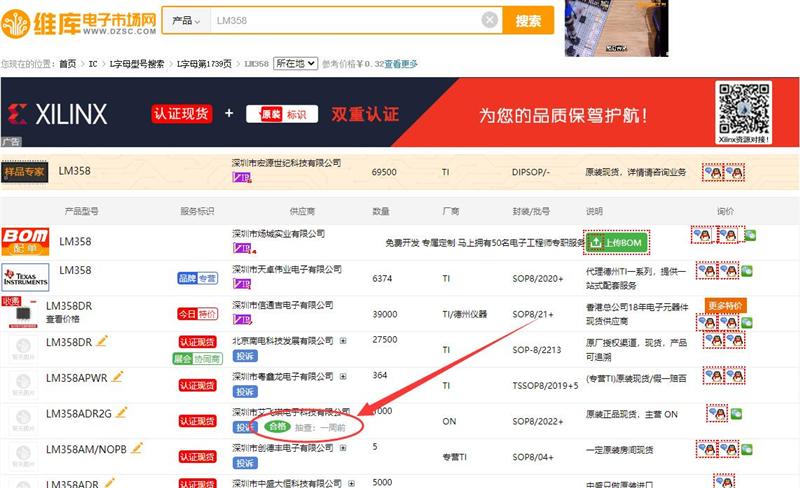Expand the plus icon beside 深圳市中盛大恒科技有限公司

[351, 483]
